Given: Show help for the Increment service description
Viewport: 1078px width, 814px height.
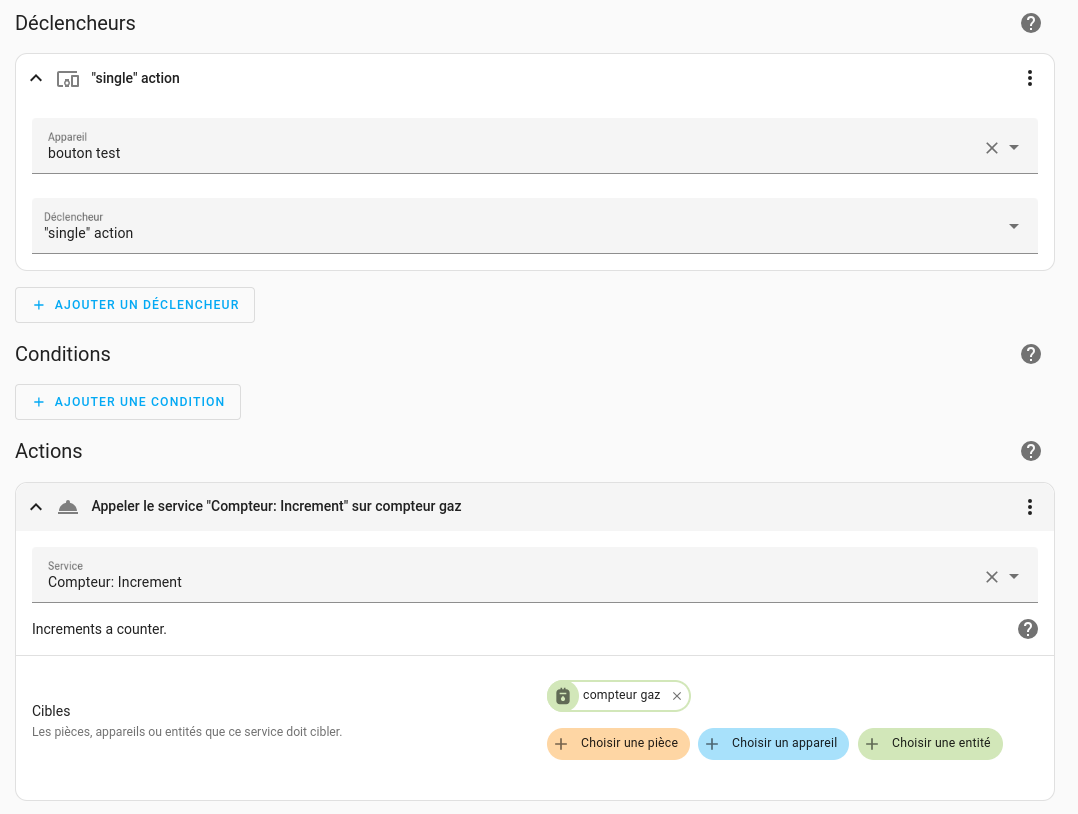Looking at the screenshot, I should (x=1028, y=629).
